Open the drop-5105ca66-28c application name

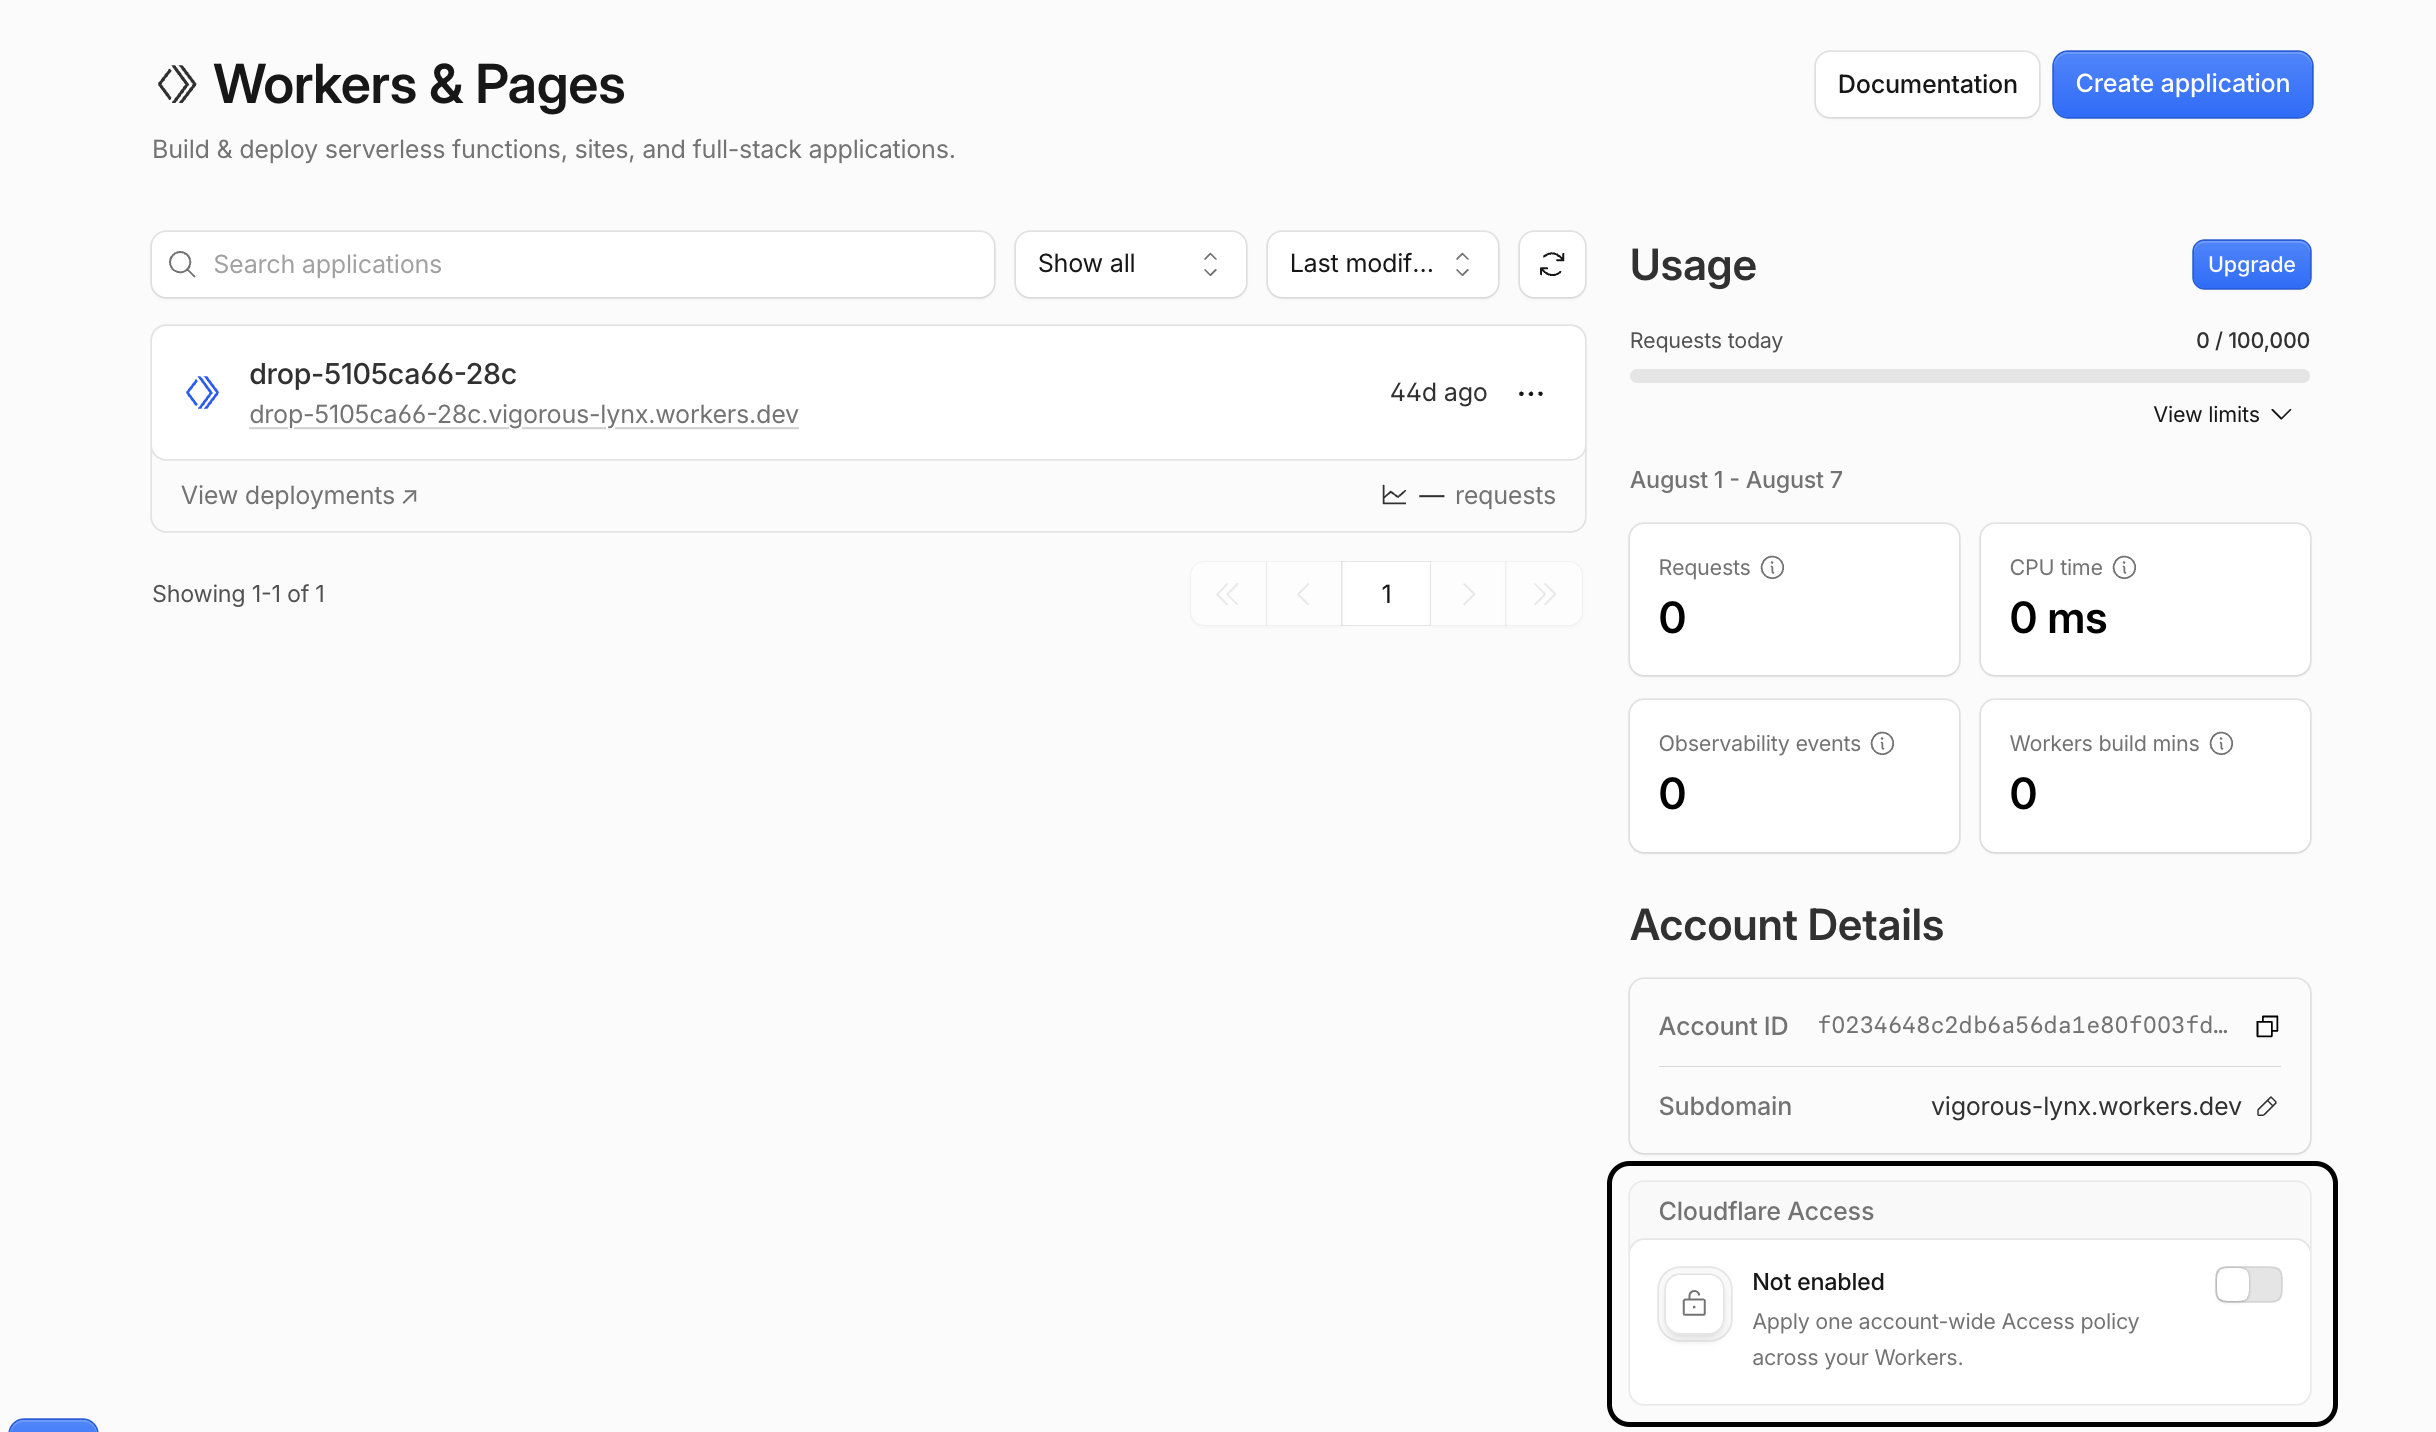[383, 373]
